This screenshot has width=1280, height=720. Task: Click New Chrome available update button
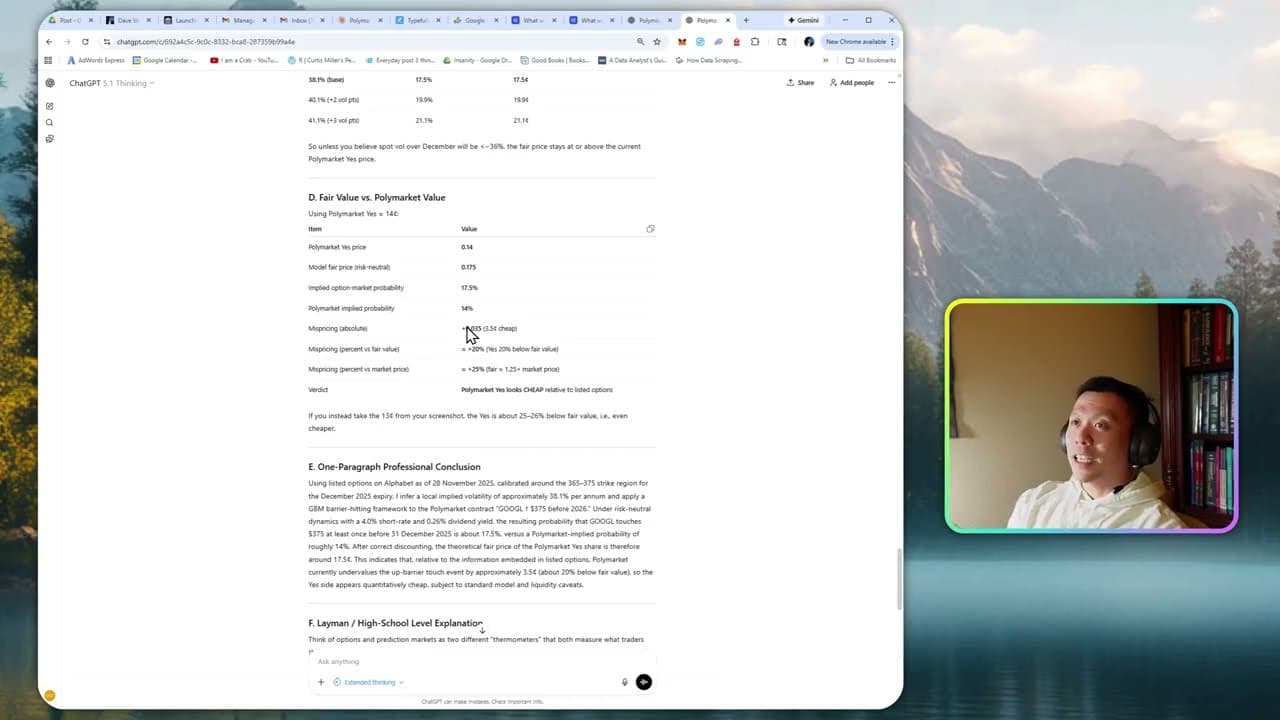[856, 42]
